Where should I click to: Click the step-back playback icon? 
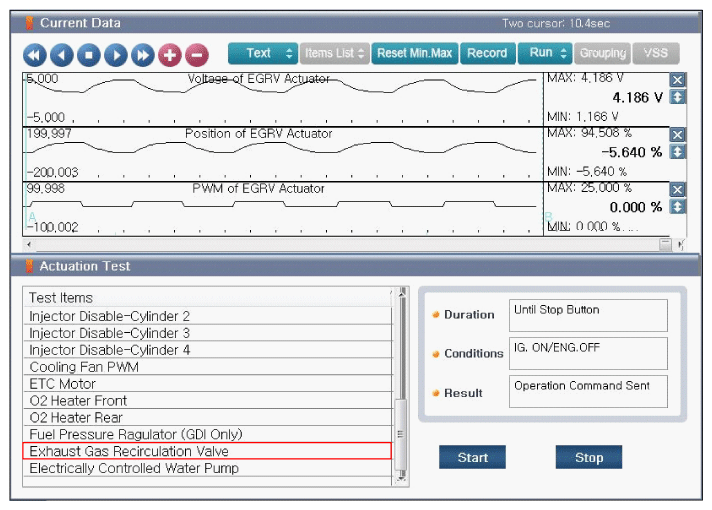tap(62, 55)
